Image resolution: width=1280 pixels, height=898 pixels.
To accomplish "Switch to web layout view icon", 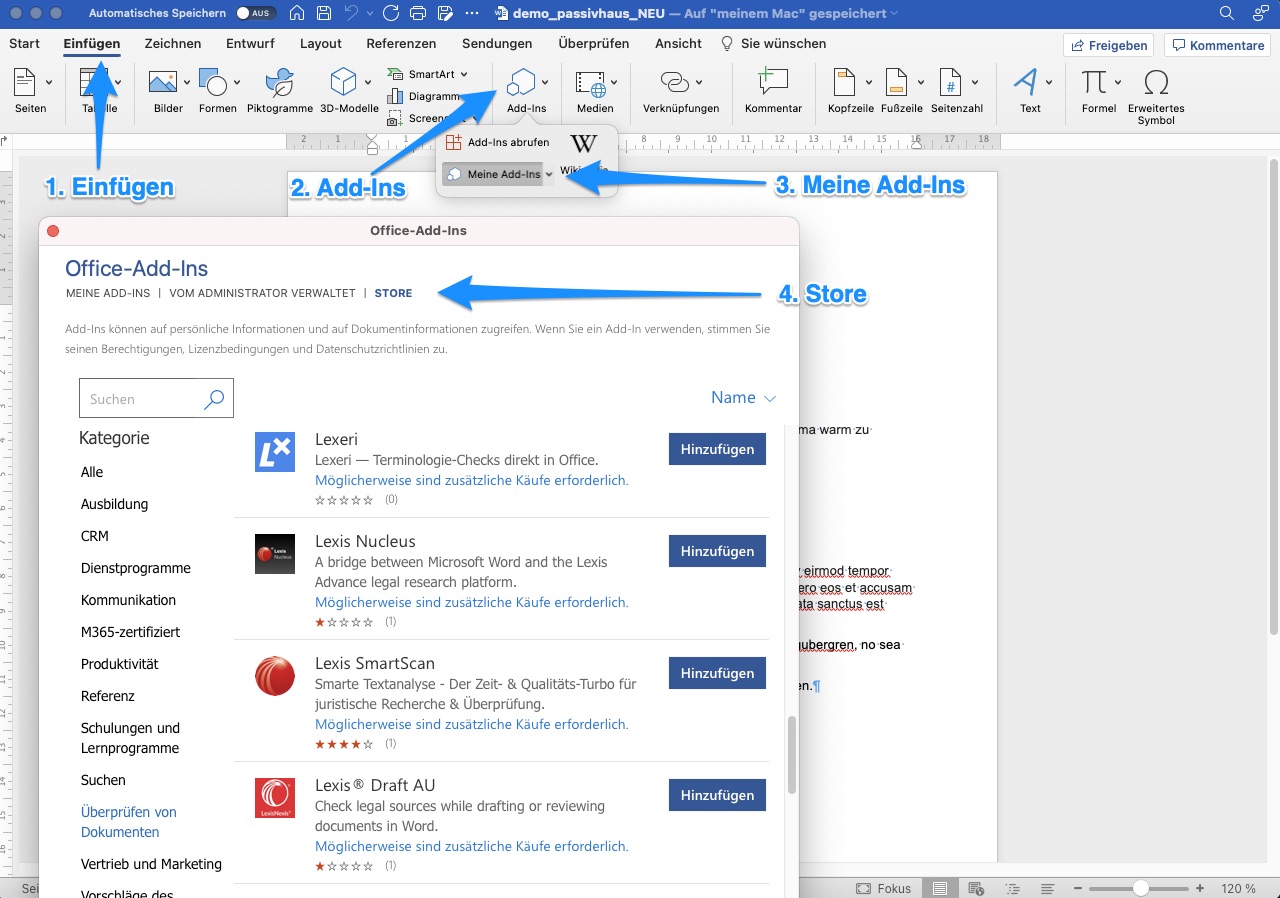I will coord(976,888).
